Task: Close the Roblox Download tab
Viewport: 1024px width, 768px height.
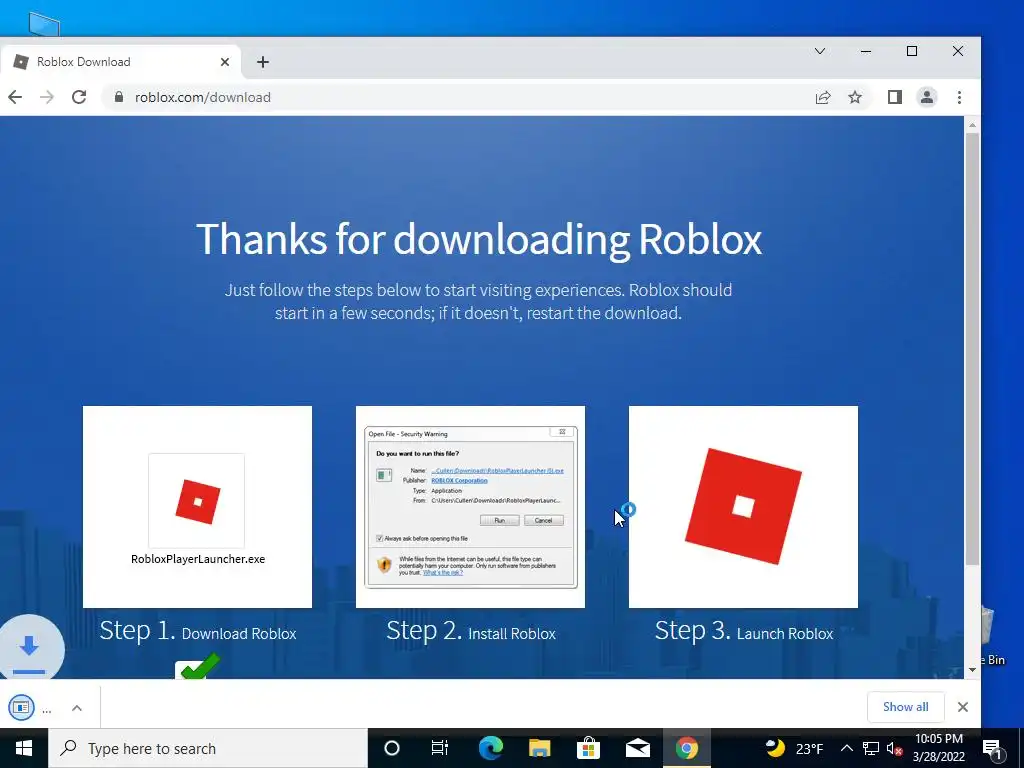Action: click(x=225, y=62)
